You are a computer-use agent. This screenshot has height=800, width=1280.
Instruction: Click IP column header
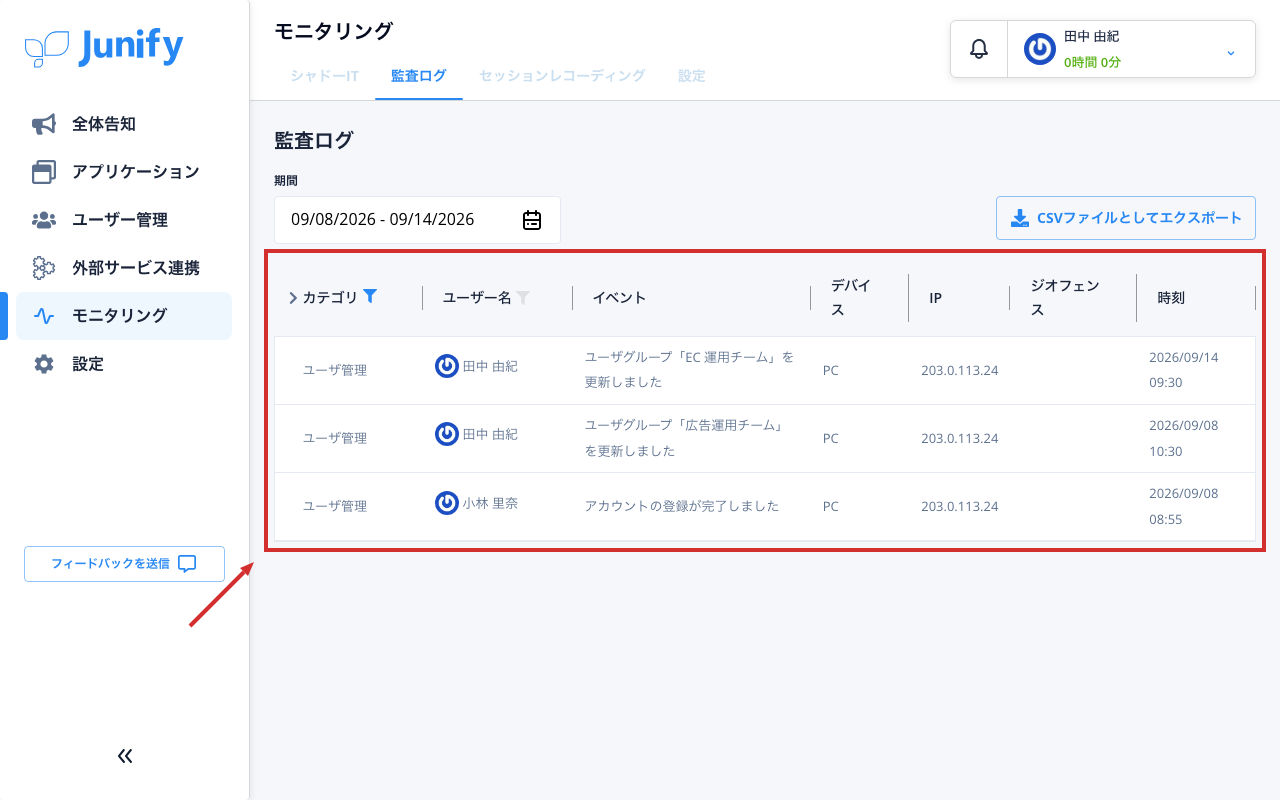pyautogui.click(x=935, y=297)
